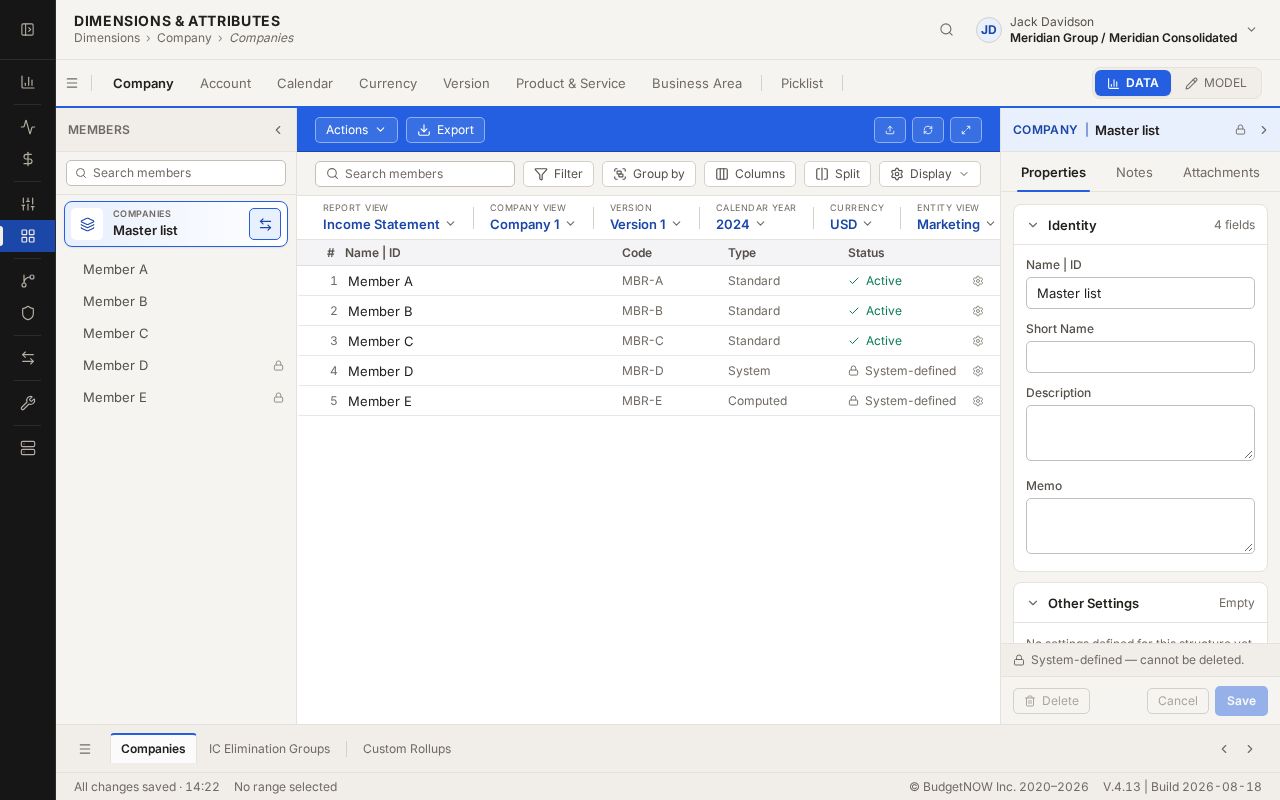Image resolution: width=1280 pixels, height=800 pixels.
Task: Focus the Short Name input field
Action: coord(1140,357)
